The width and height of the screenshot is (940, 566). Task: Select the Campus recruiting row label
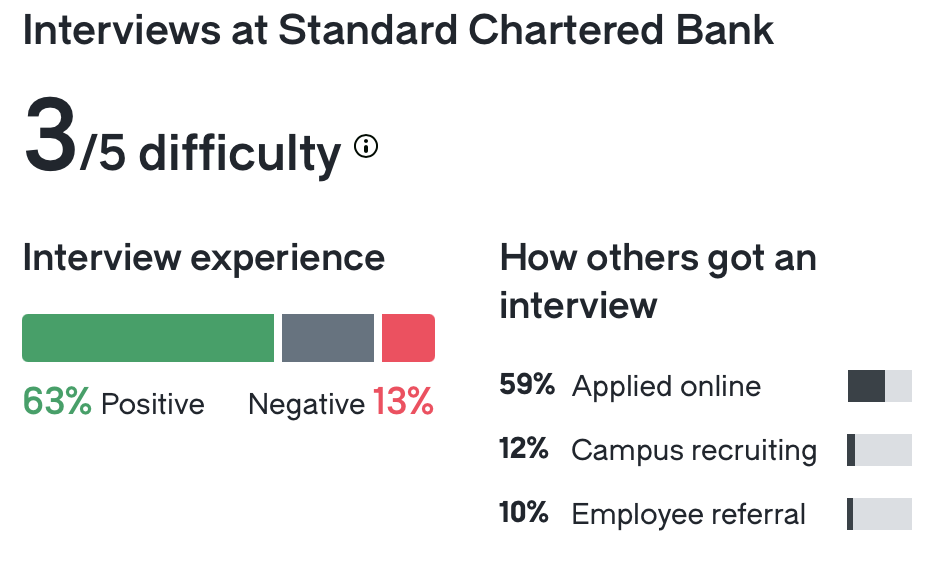tap(694, 450)
